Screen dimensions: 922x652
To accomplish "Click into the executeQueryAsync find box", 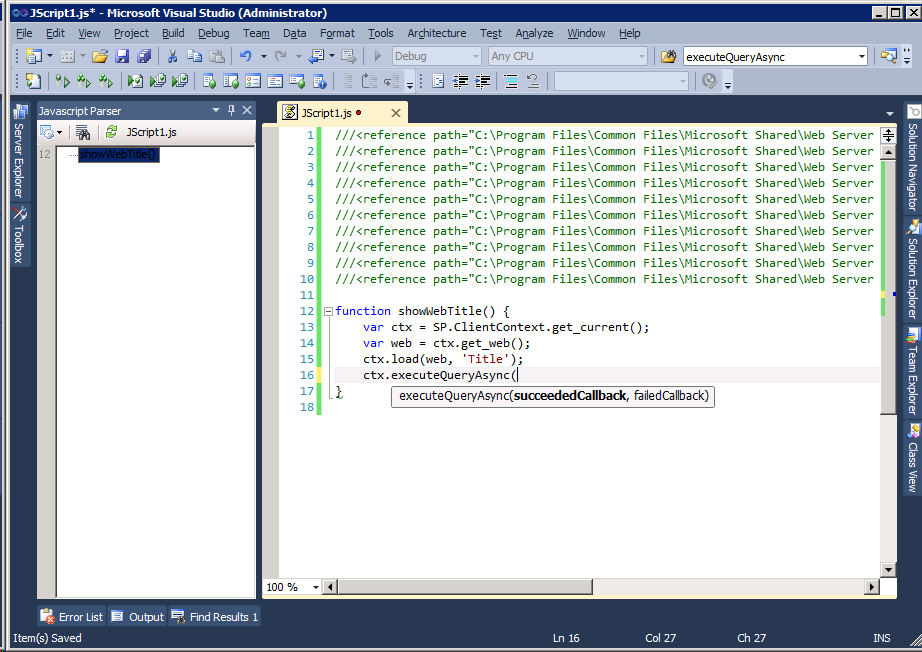I will [x=769, y=57].
